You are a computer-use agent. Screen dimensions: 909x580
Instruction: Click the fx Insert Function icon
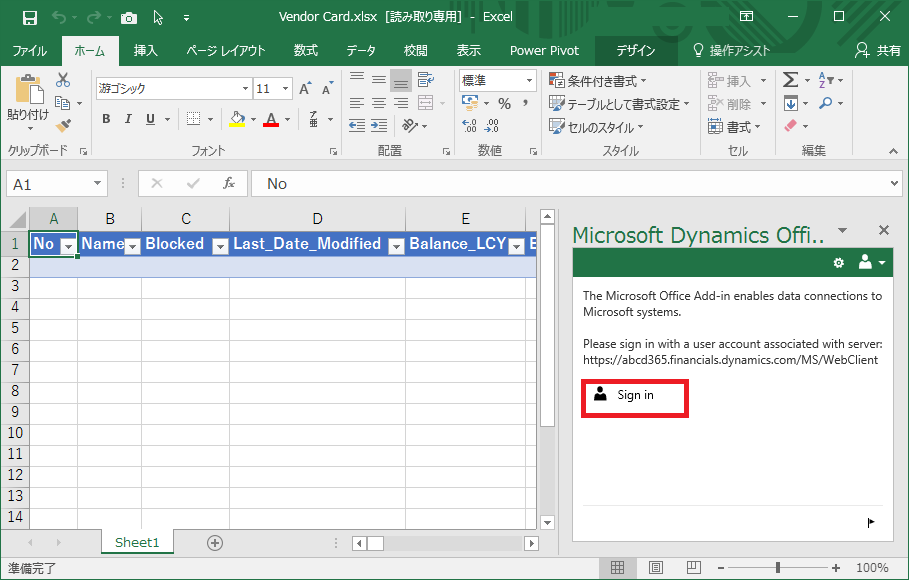pos(229,184)
